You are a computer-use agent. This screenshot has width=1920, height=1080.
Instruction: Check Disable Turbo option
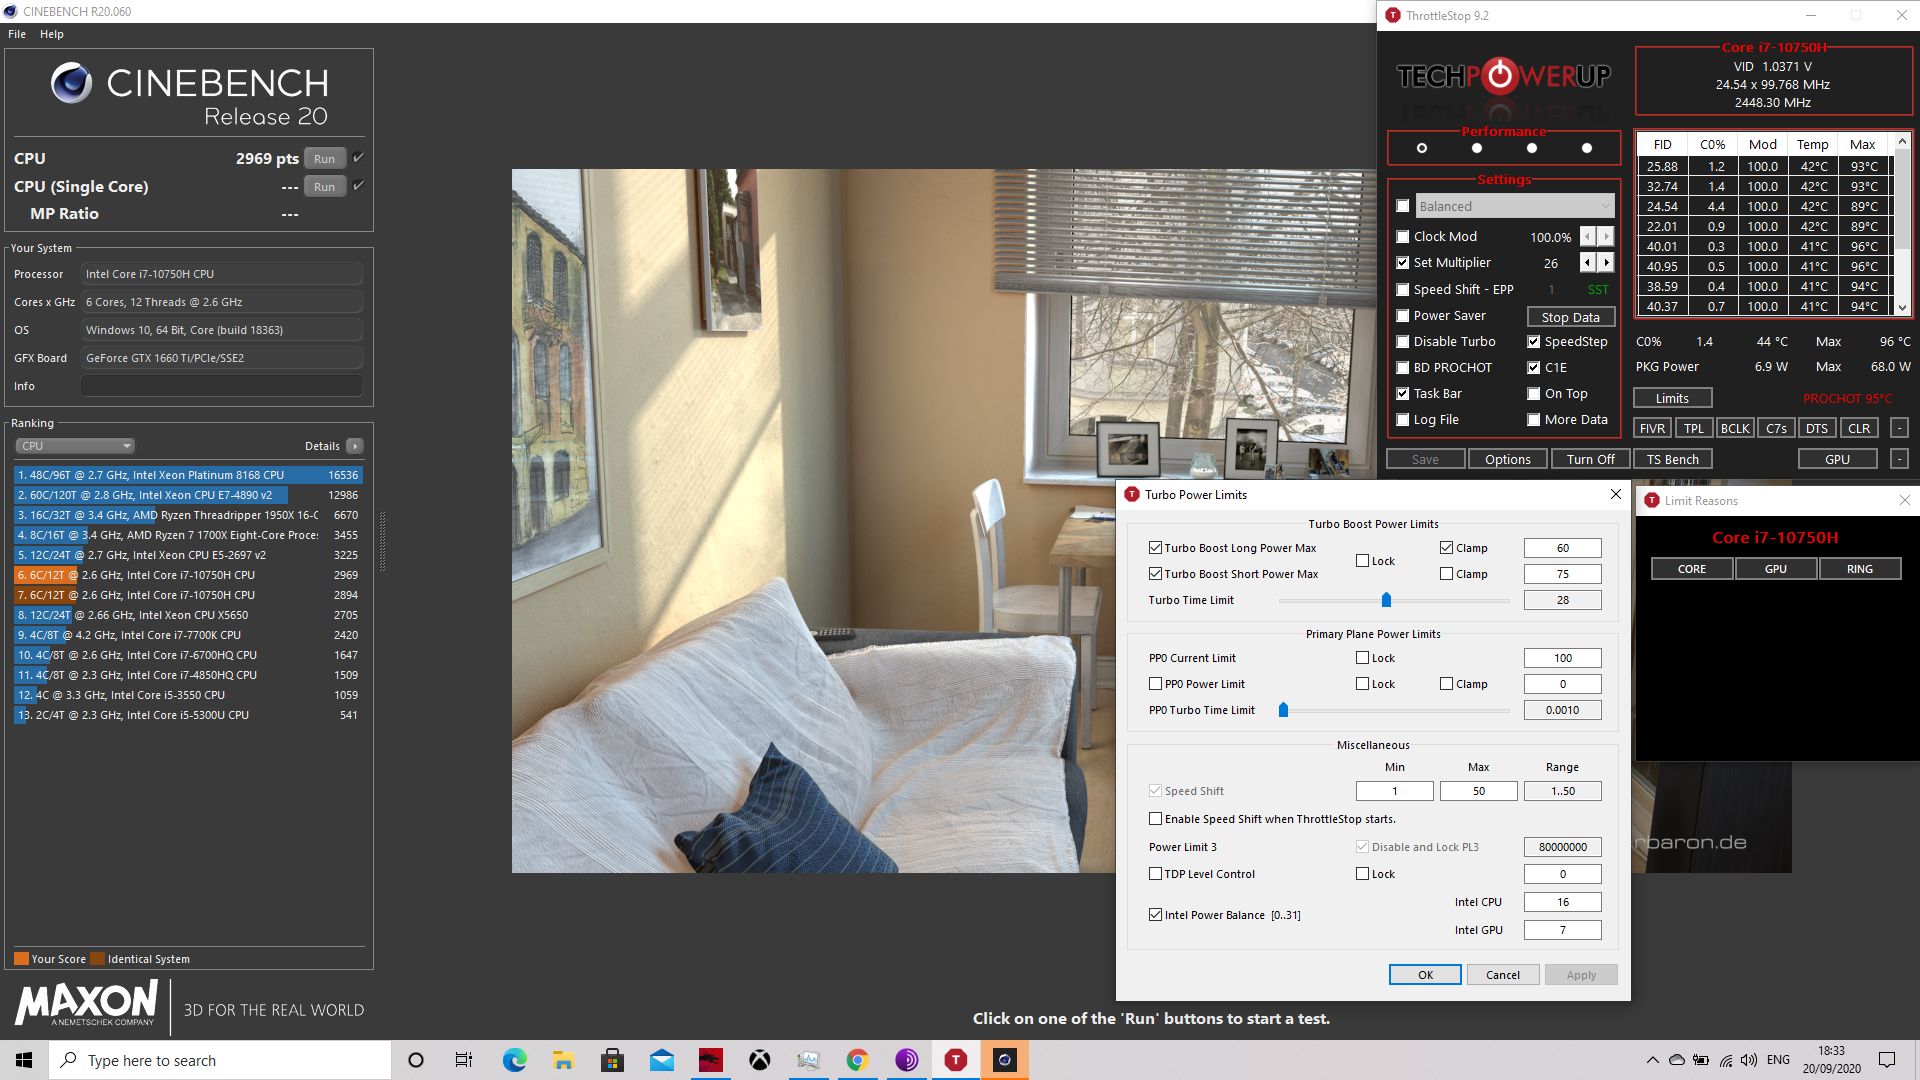coord(1403,341)
